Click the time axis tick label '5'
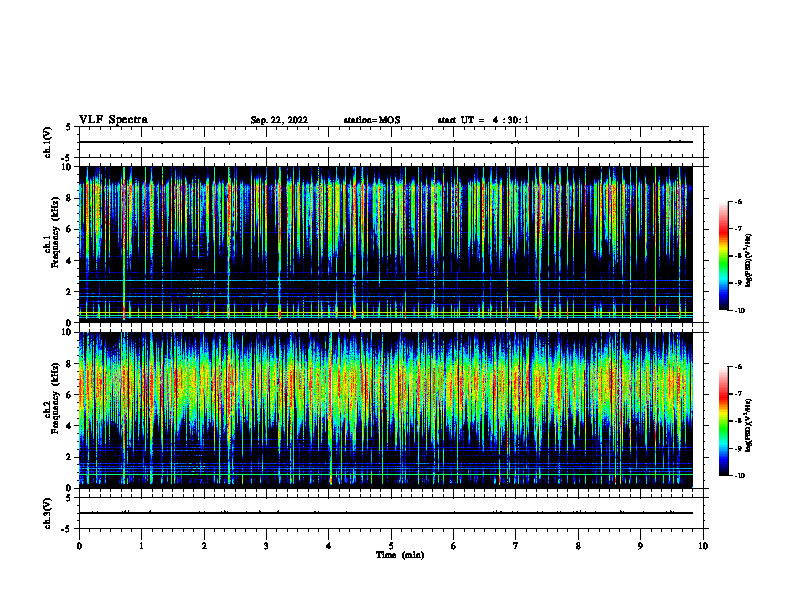The image size is (792, 612). [391, 546]
